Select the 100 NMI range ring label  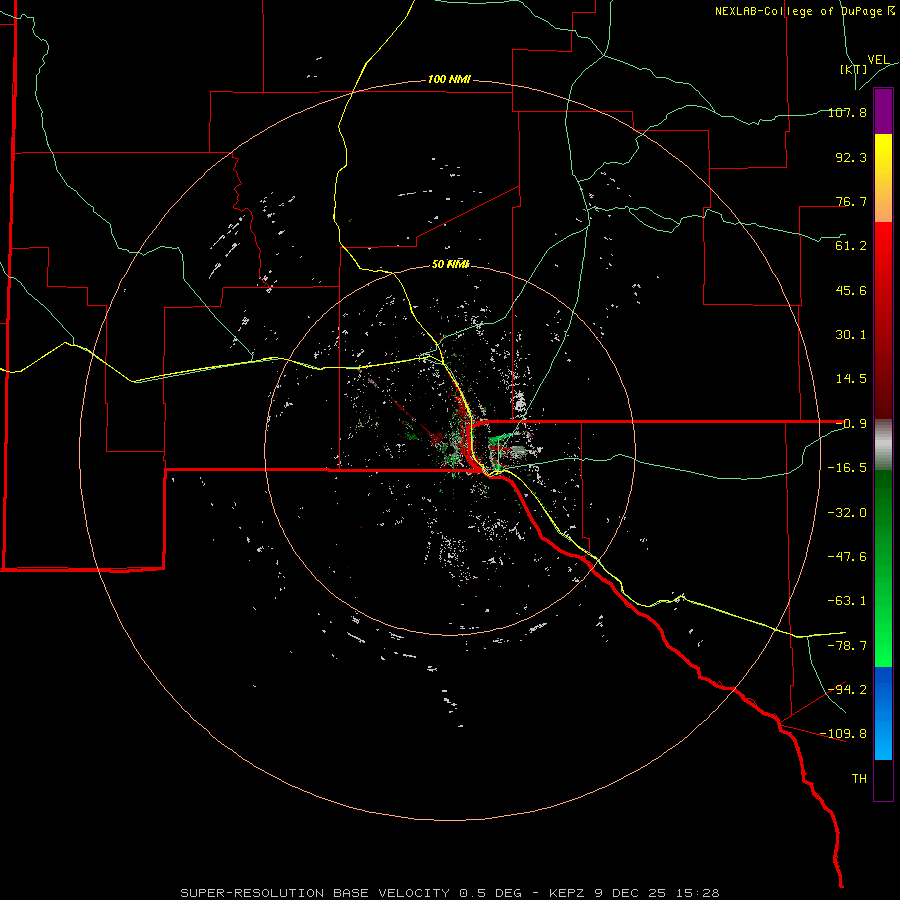coord(449,79)
